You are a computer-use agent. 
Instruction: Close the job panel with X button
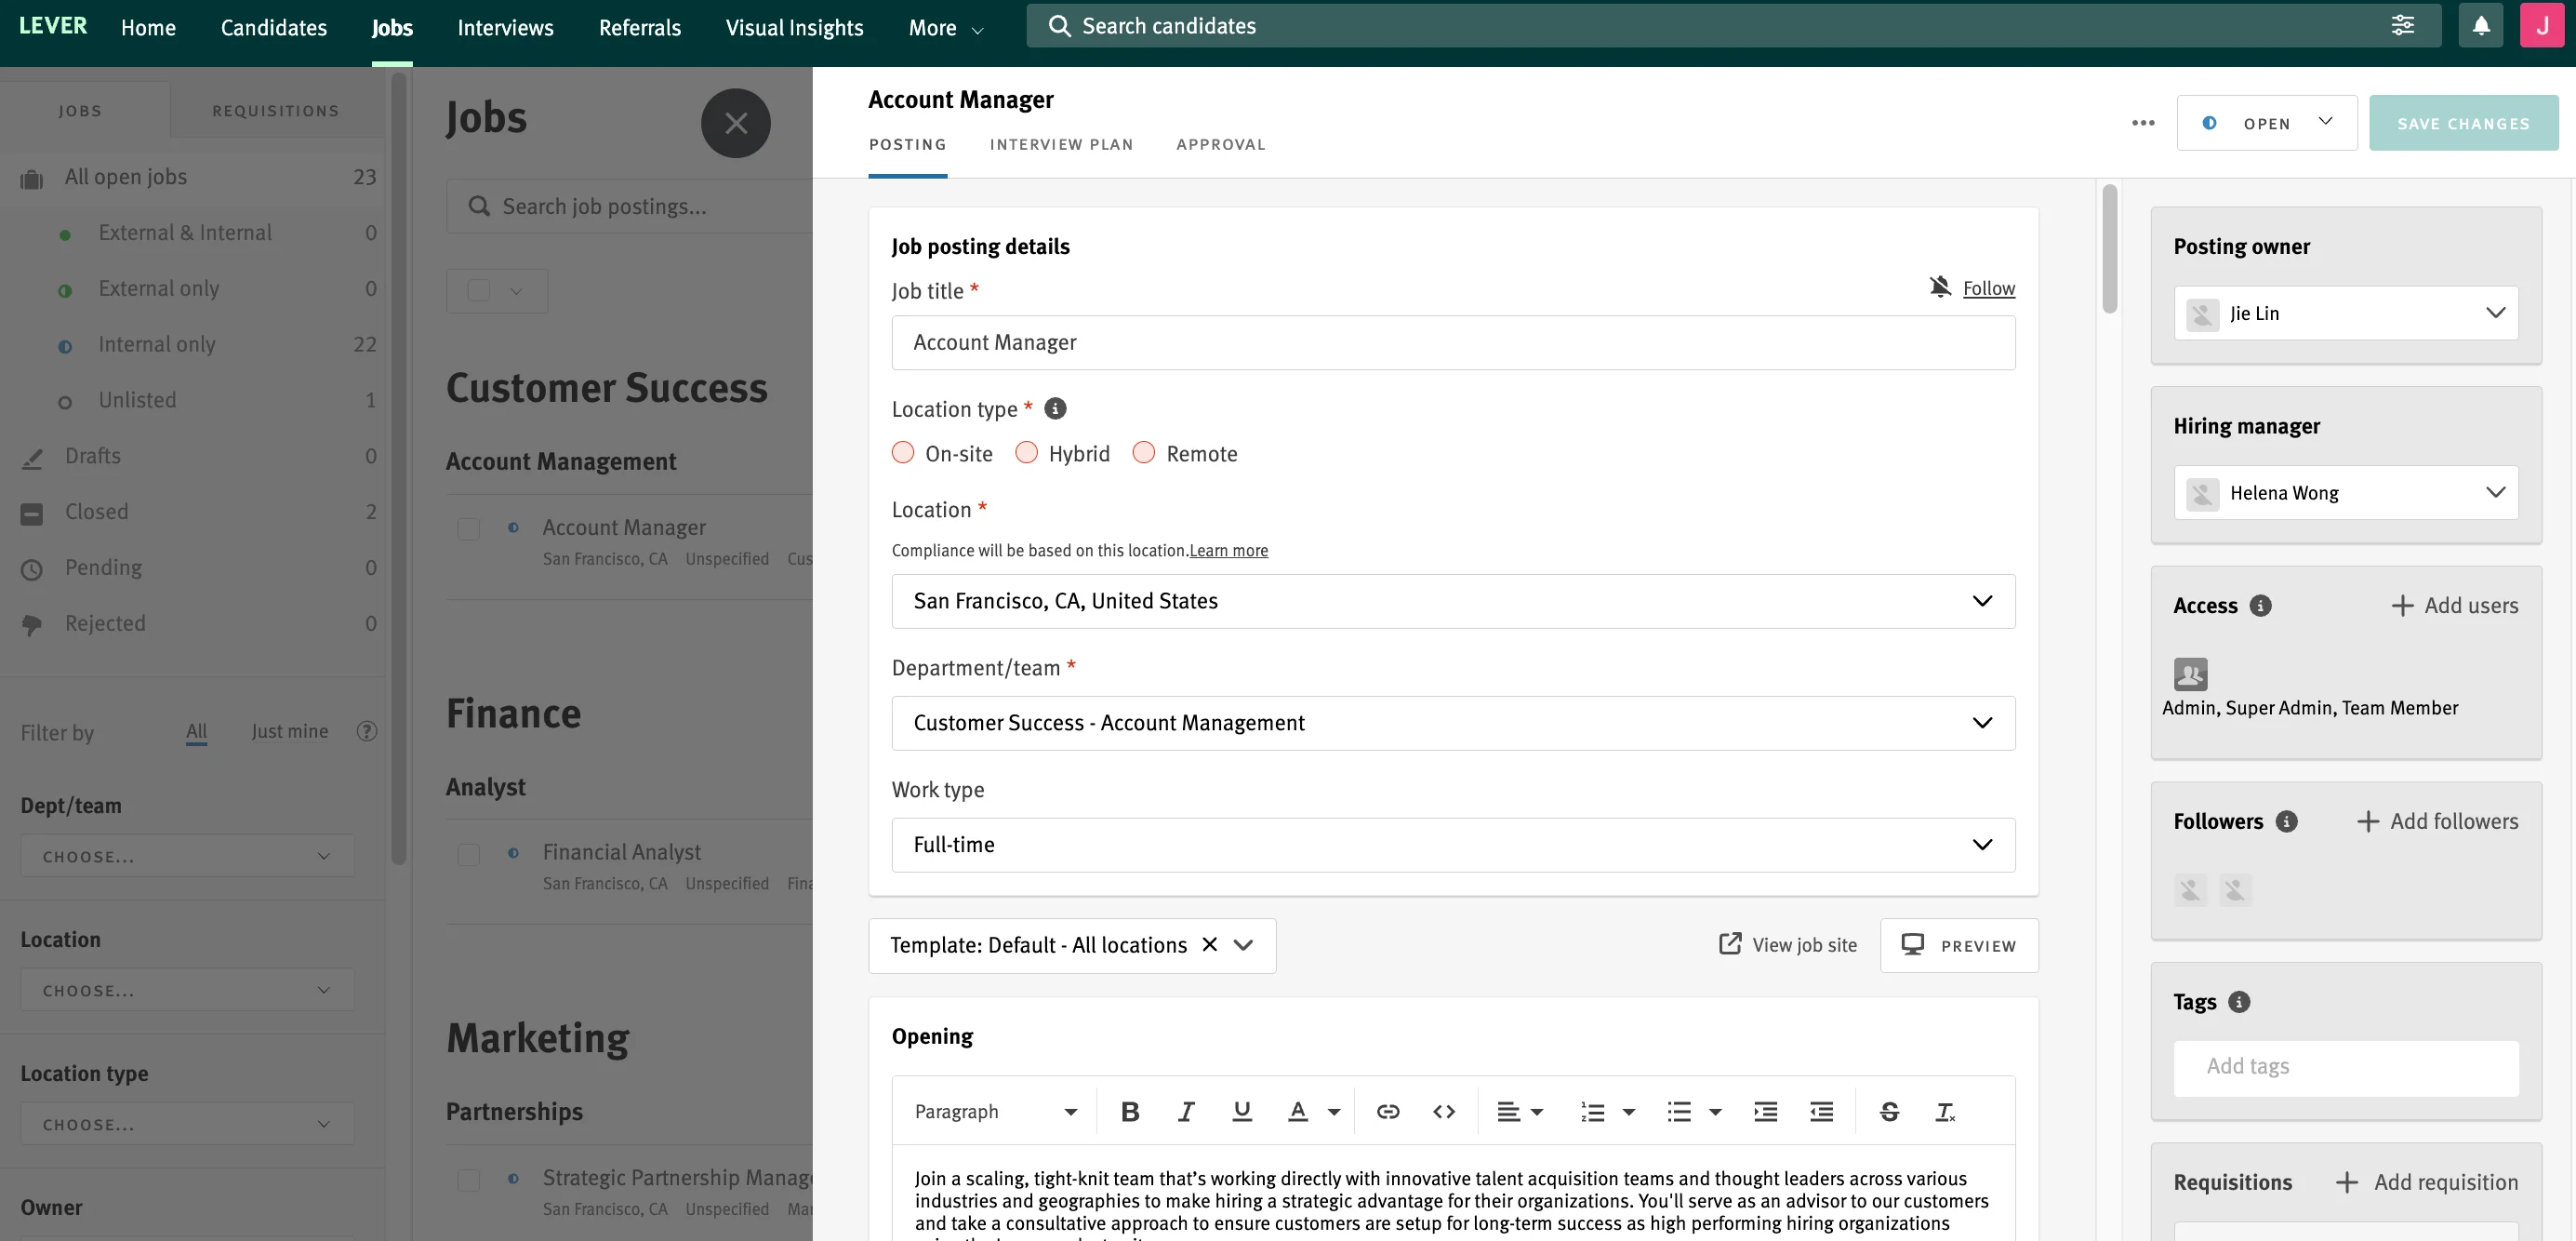click(x=736, y=123)
